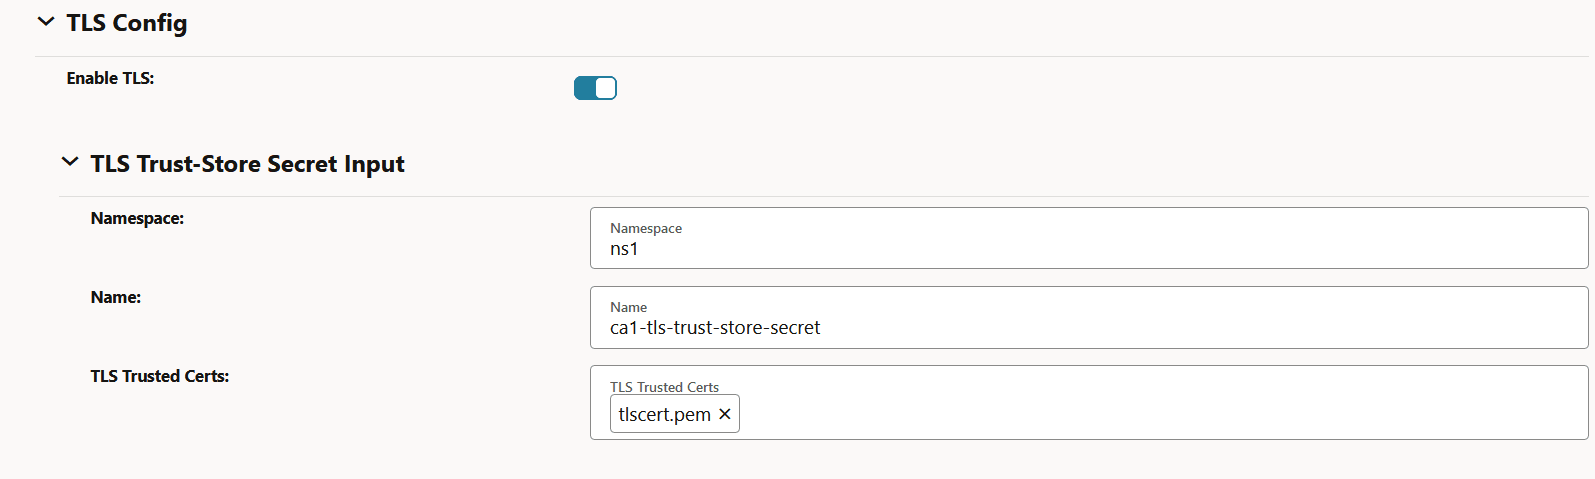The height and width of the screenshot is (479, 1595).
Task: Collapse TLS Trust-Store Secret Input chevron
Action: (70, 162)
